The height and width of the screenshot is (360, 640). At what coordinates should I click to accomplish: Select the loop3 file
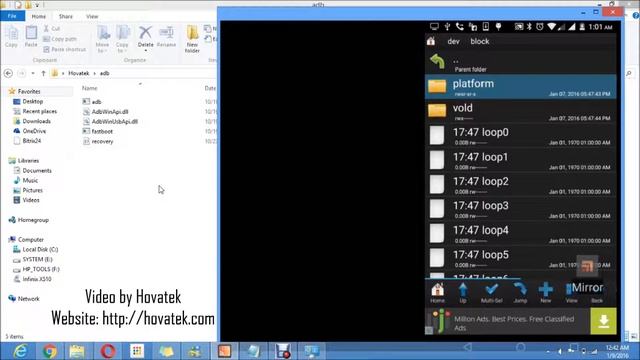click(x=520, y=209)
